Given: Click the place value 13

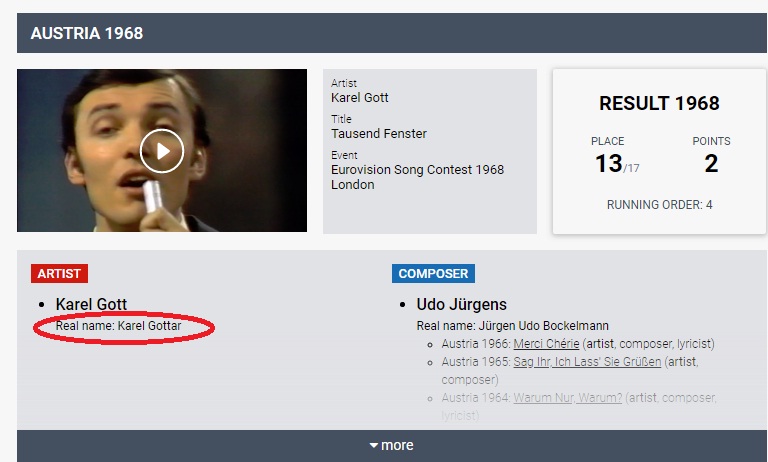Looking at the screenshot, I should pos(609,164).
